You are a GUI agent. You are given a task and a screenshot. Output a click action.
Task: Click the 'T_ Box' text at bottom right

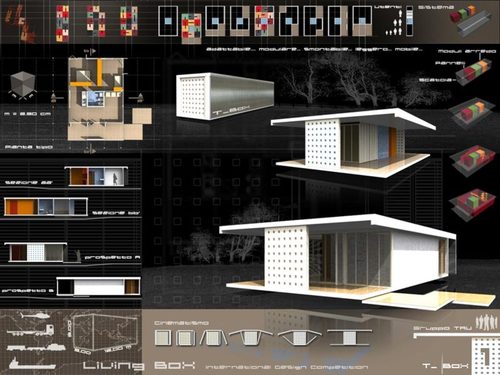point(445,366)
